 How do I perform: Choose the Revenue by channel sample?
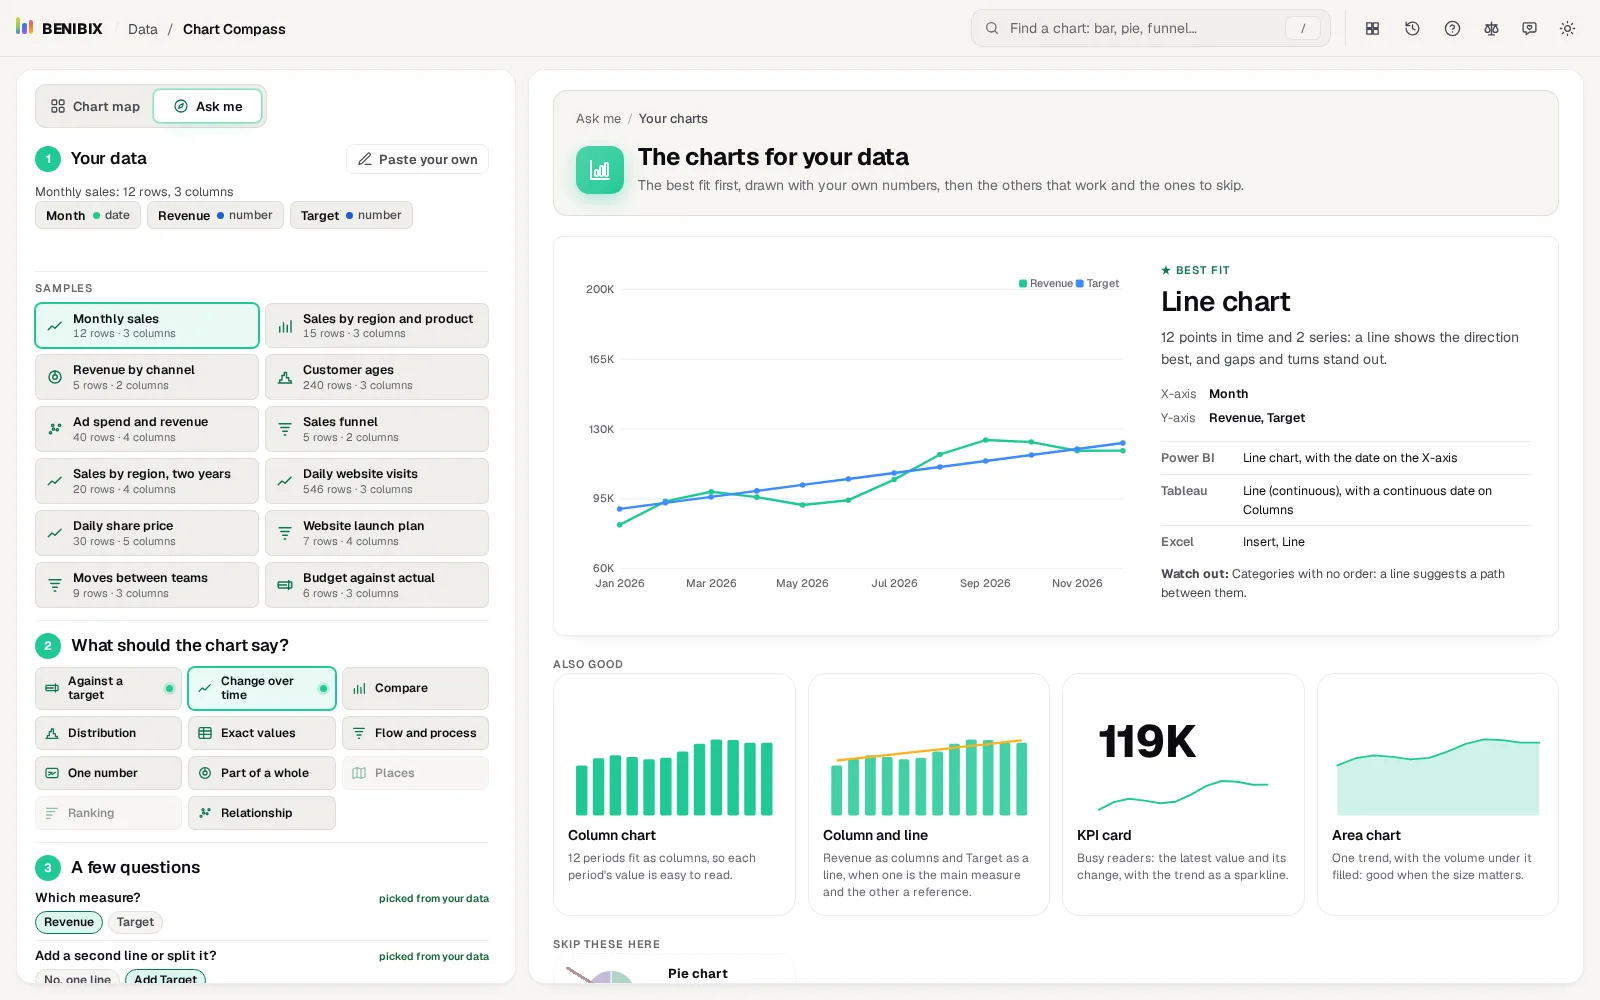[x=147, y=377]
